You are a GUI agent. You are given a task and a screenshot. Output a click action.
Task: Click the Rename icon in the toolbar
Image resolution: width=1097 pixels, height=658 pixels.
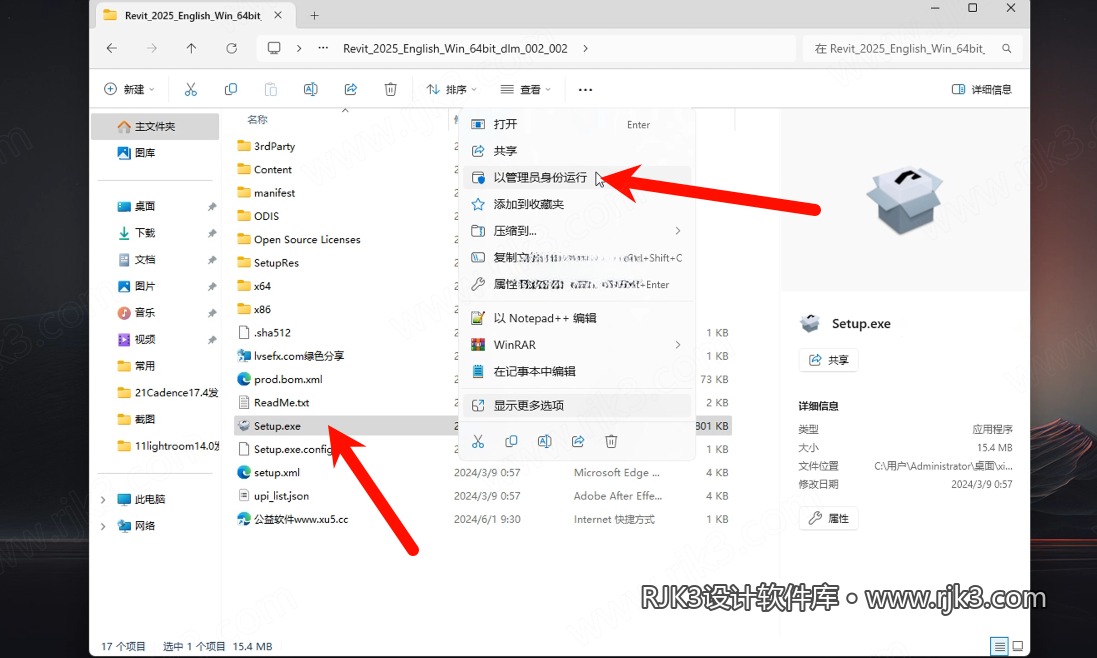(310, 90)
